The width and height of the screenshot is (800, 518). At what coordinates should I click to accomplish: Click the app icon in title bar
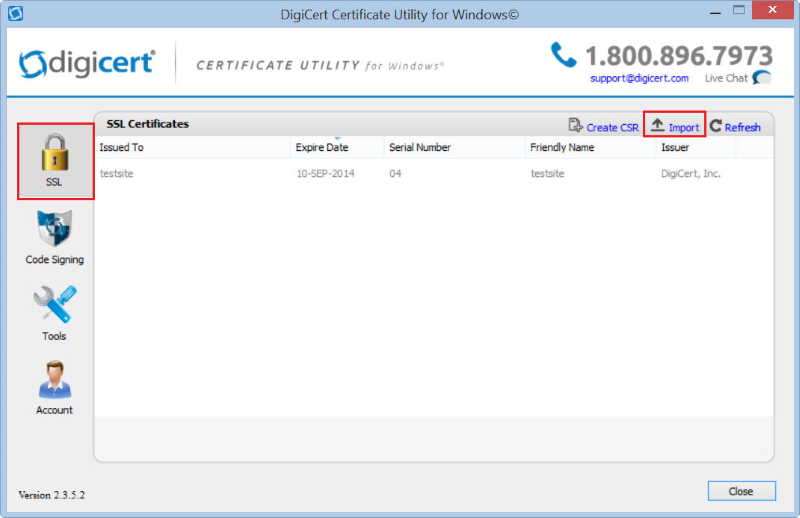tap(15, 15)
